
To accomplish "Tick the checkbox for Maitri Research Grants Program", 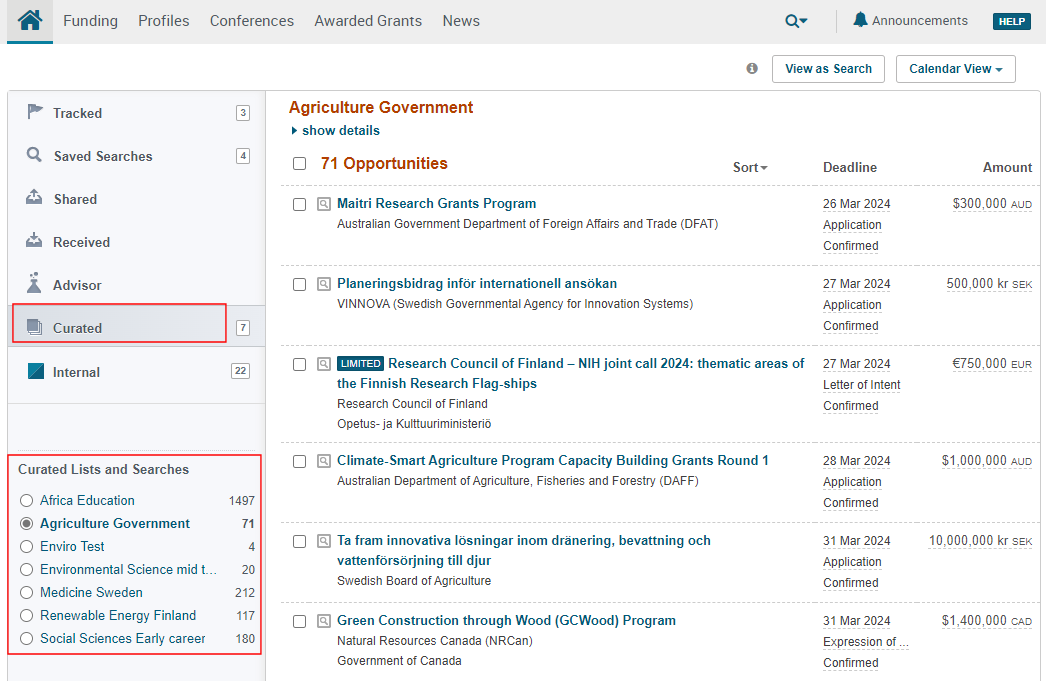I will click(x=299, y=204).
